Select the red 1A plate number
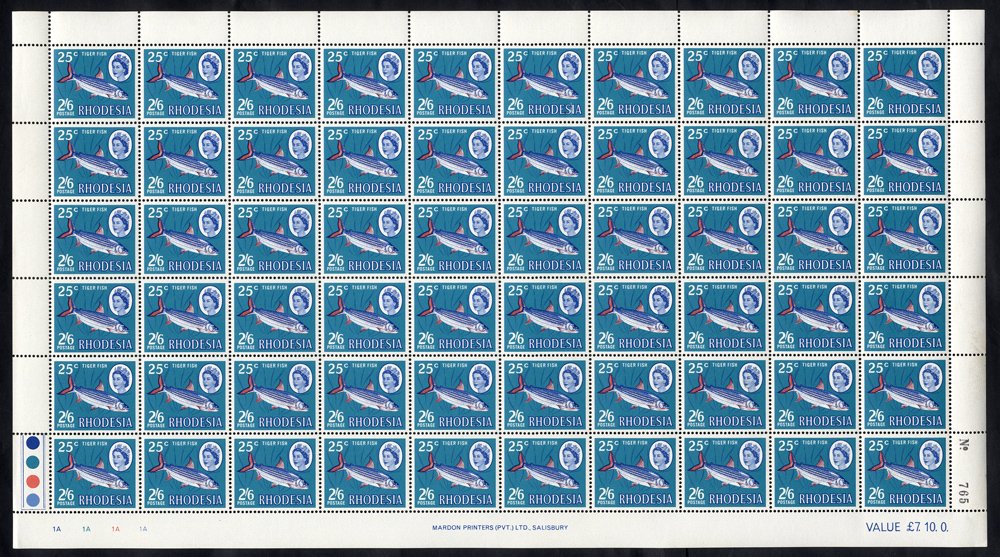Viewport: 1000px width, 557px height. [x=115, y=529]
